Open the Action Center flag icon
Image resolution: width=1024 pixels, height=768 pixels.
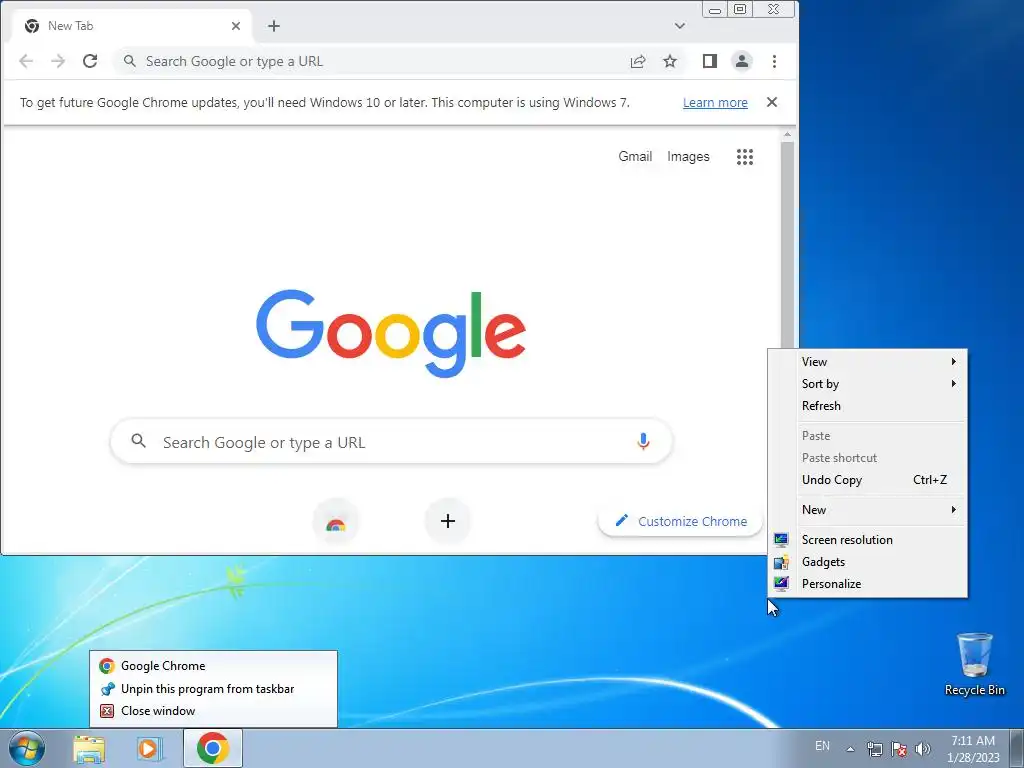(x=899, y=749)
